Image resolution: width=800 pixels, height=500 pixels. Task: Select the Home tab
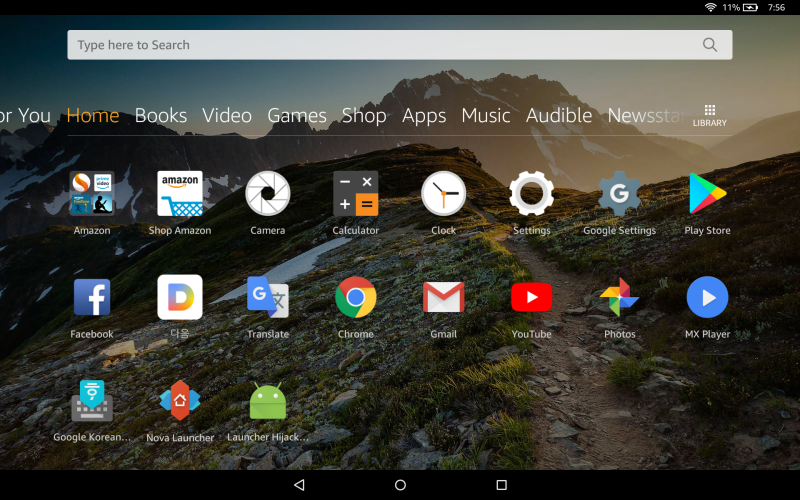pyautogui.click(x=93, y=116)
